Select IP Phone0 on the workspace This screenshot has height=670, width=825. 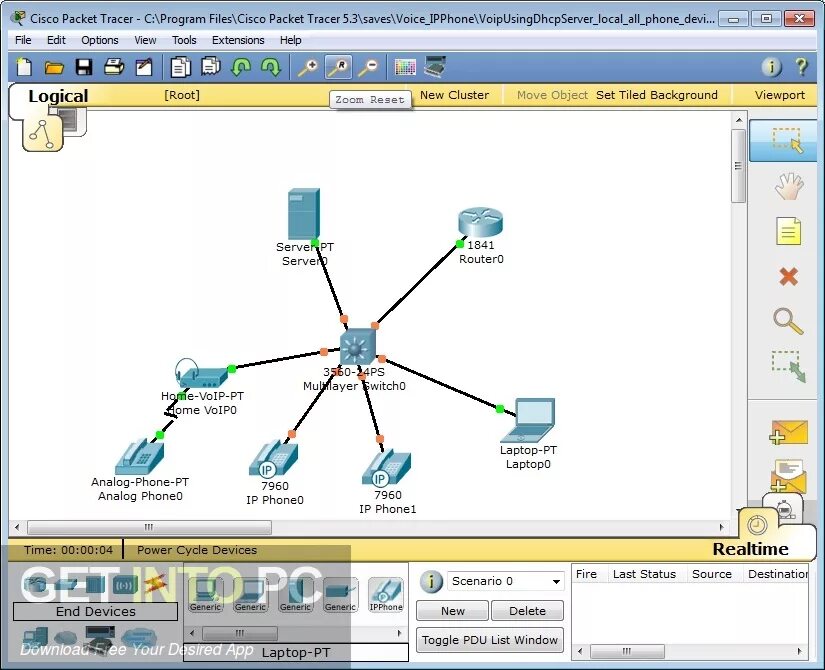point(273,461)
